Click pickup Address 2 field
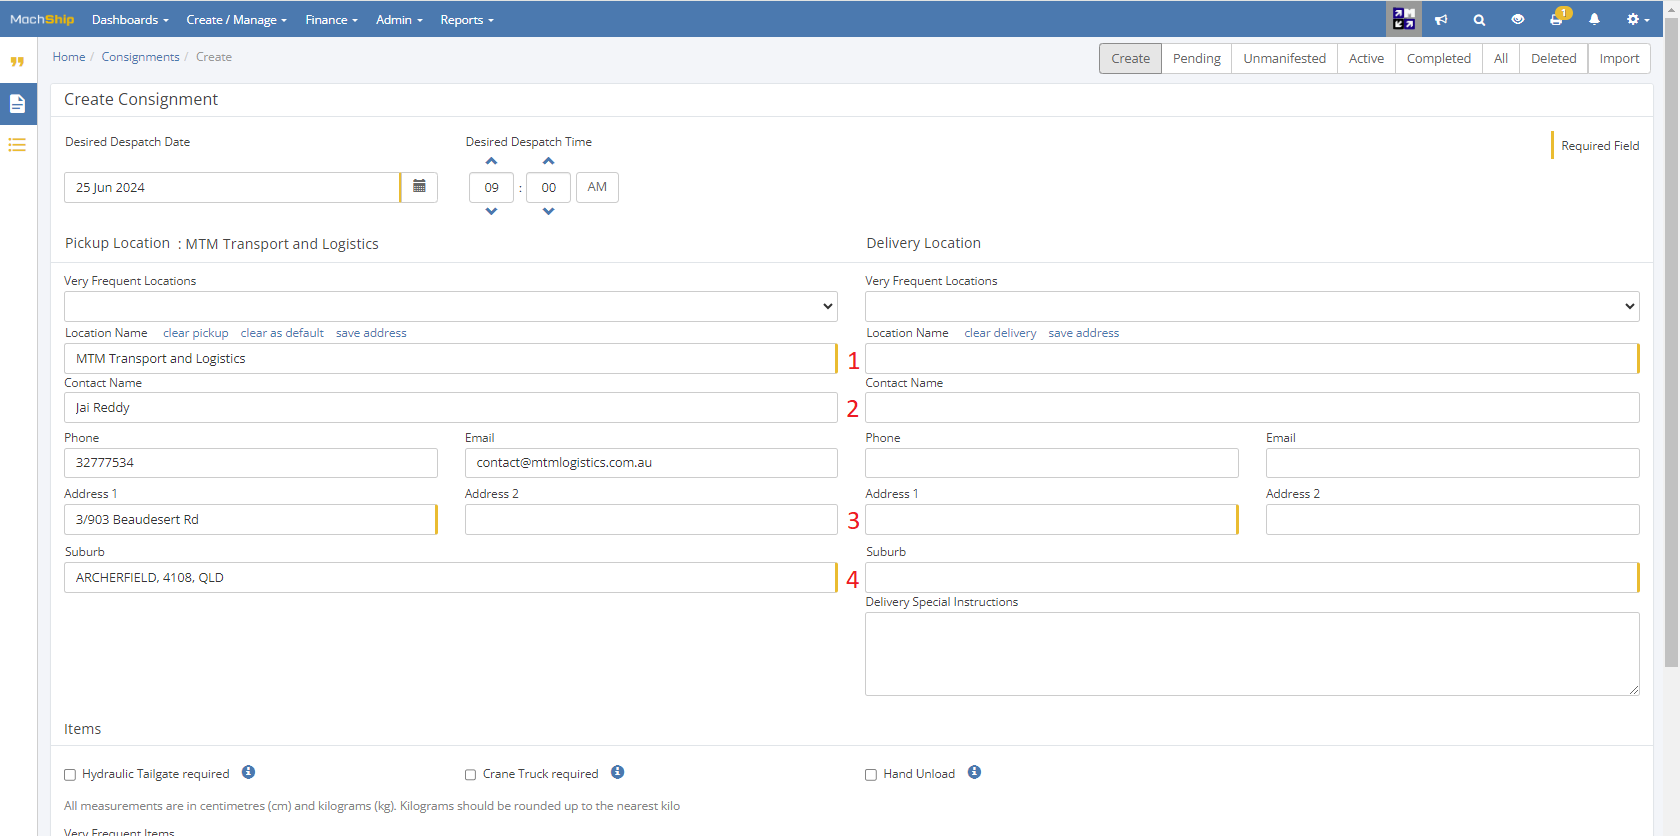1680x836 pixels. [651, 519]
